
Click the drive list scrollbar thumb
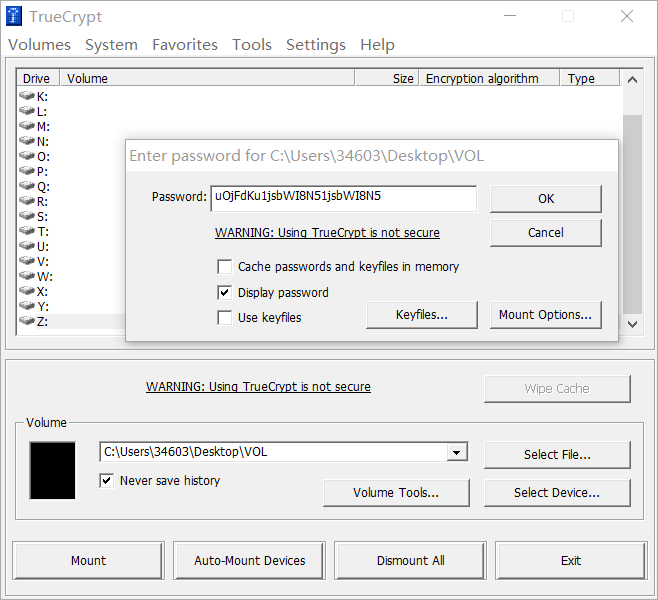point(632,214)
